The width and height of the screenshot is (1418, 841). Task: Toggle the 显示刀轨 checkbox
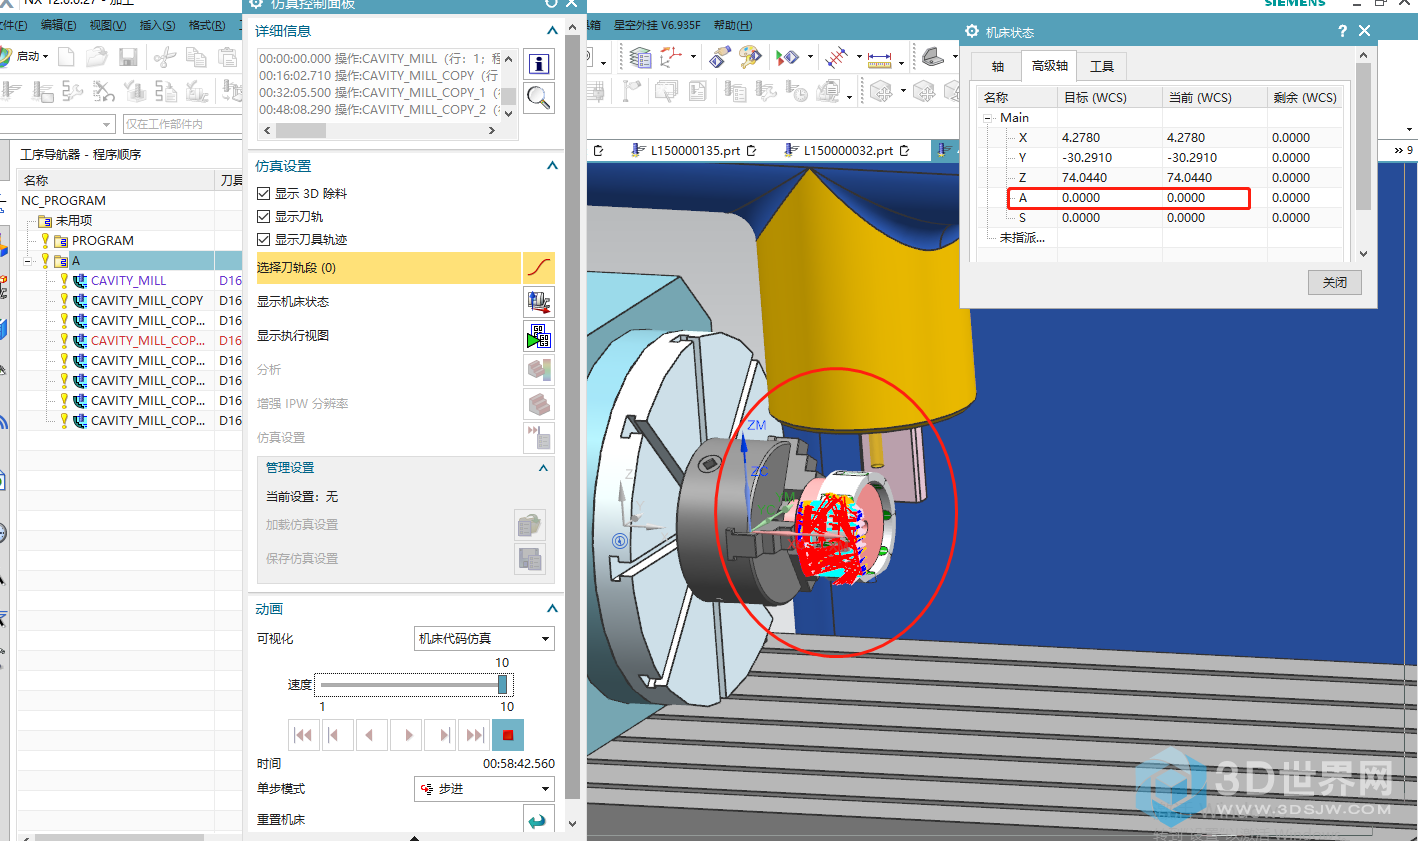coord(264,216)
